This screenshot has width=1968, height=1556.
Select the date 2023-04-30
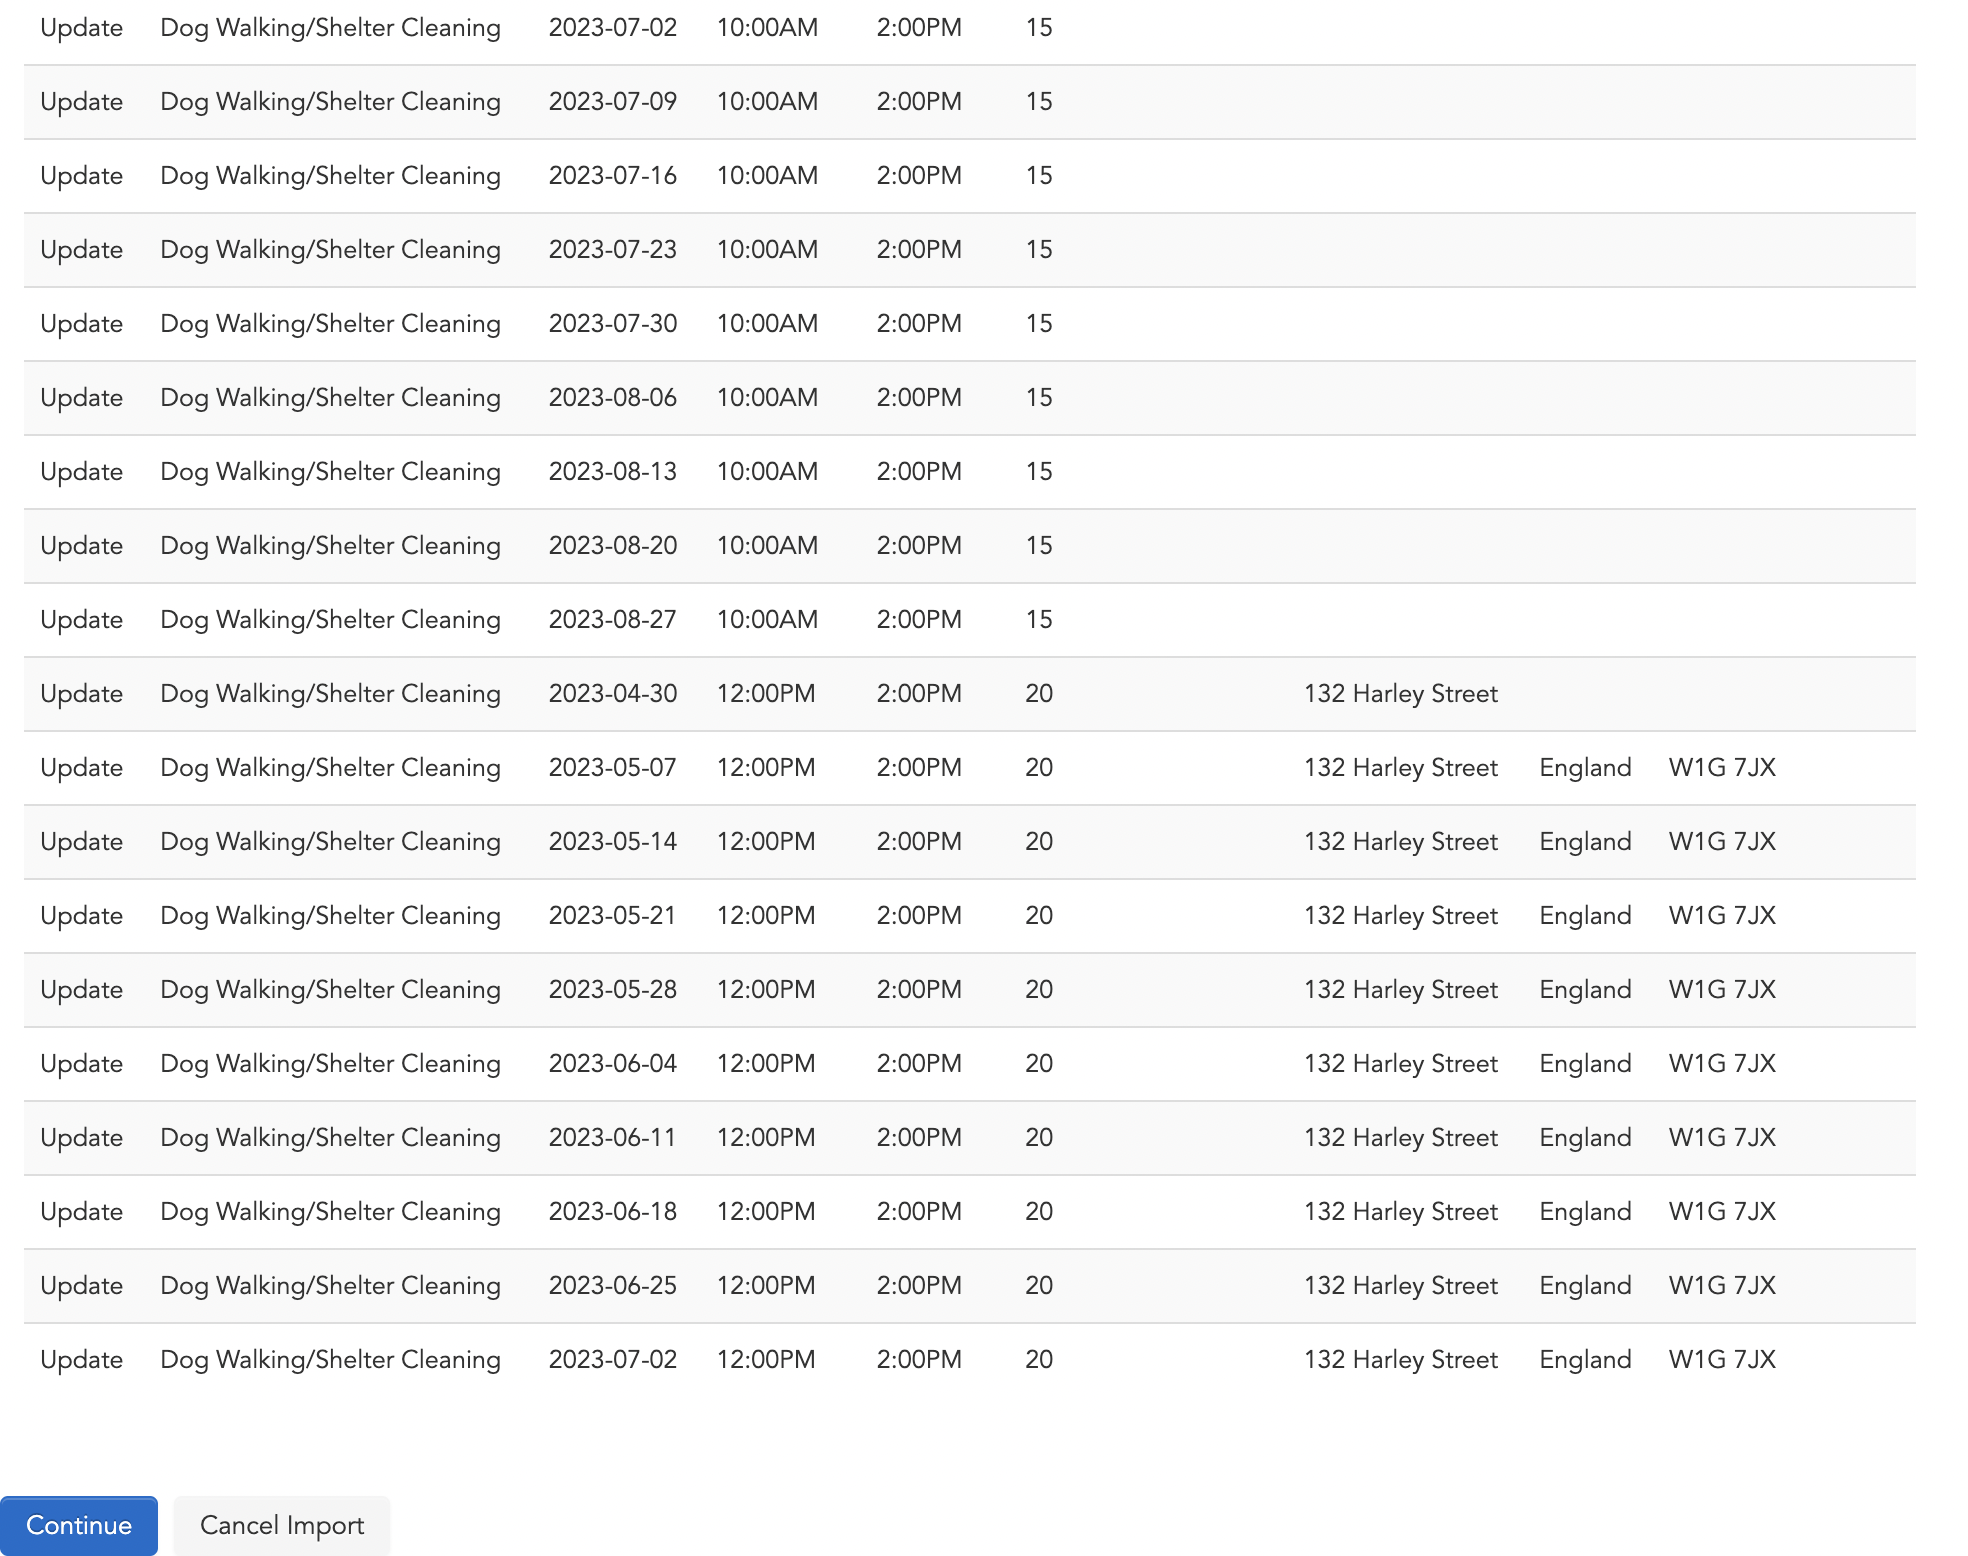[x=613, y=694]
